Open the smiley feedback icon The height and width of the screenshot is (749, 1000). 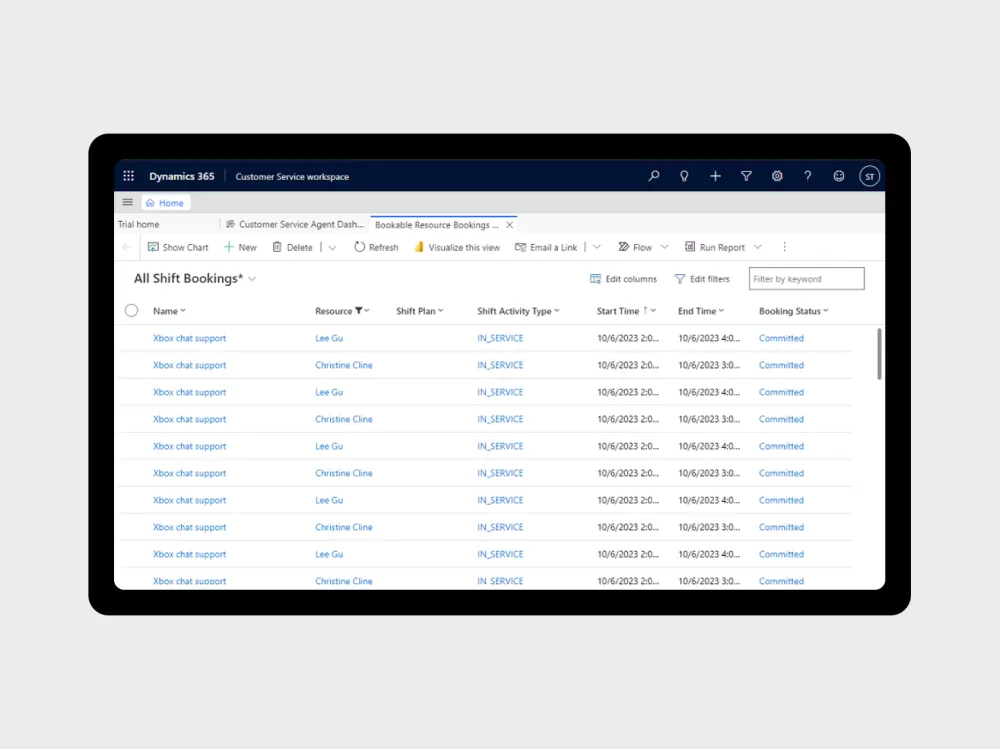[839, 176]
